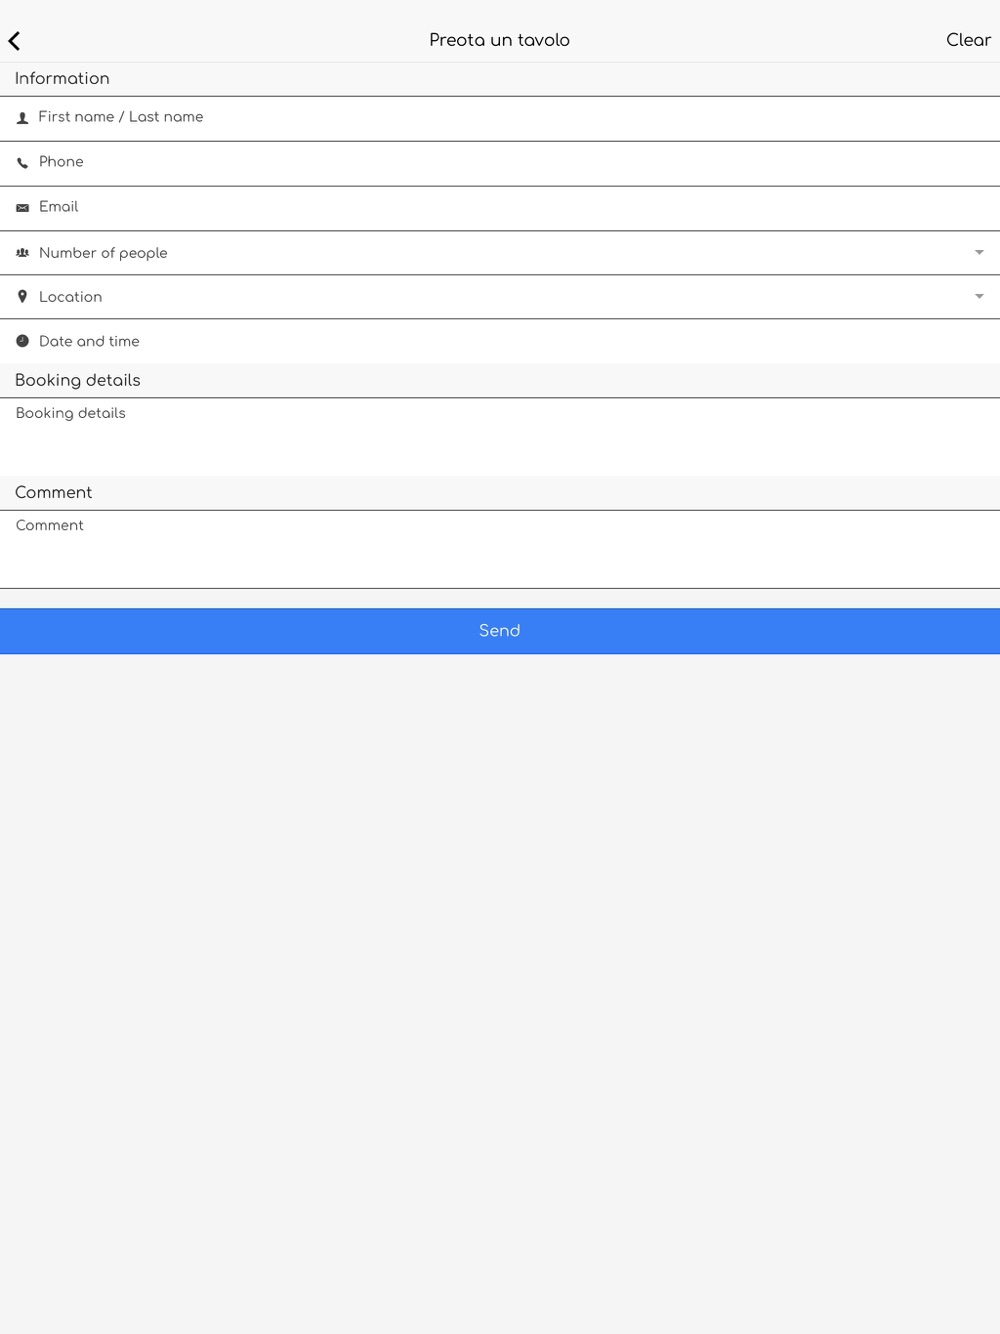Click the phone handset icon
Viewport: 1000px width, 1334px height.
point(22,163)
